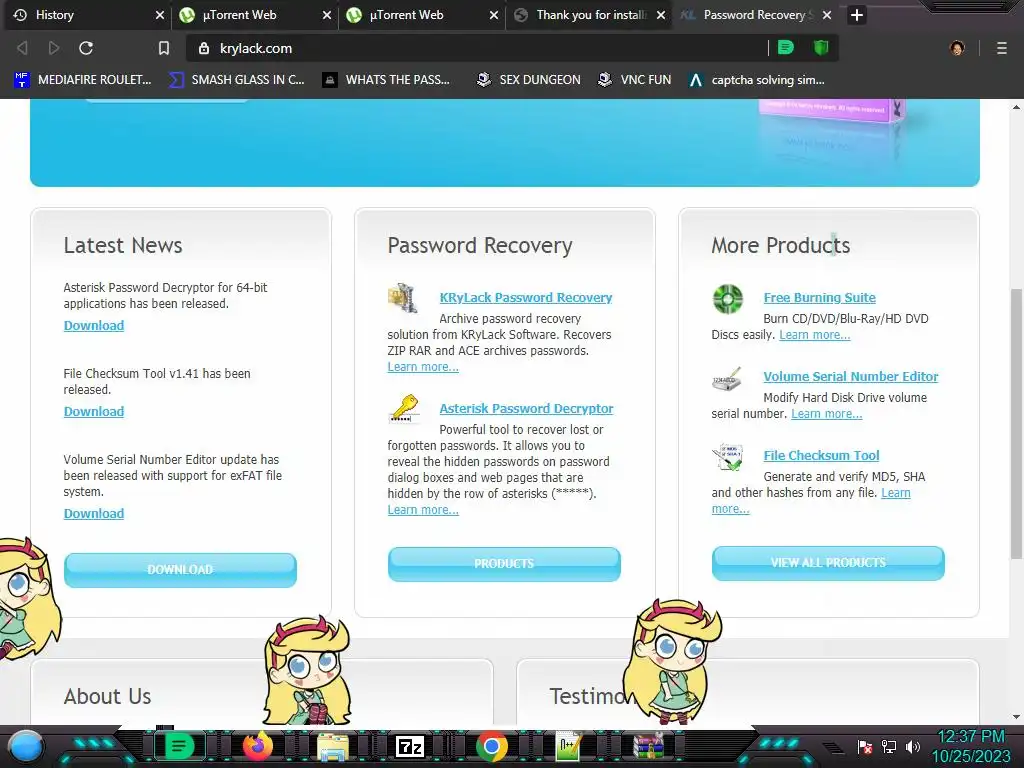Open the KRyLack Password Recovery link

pyautogui.click(x=526, y=297)
